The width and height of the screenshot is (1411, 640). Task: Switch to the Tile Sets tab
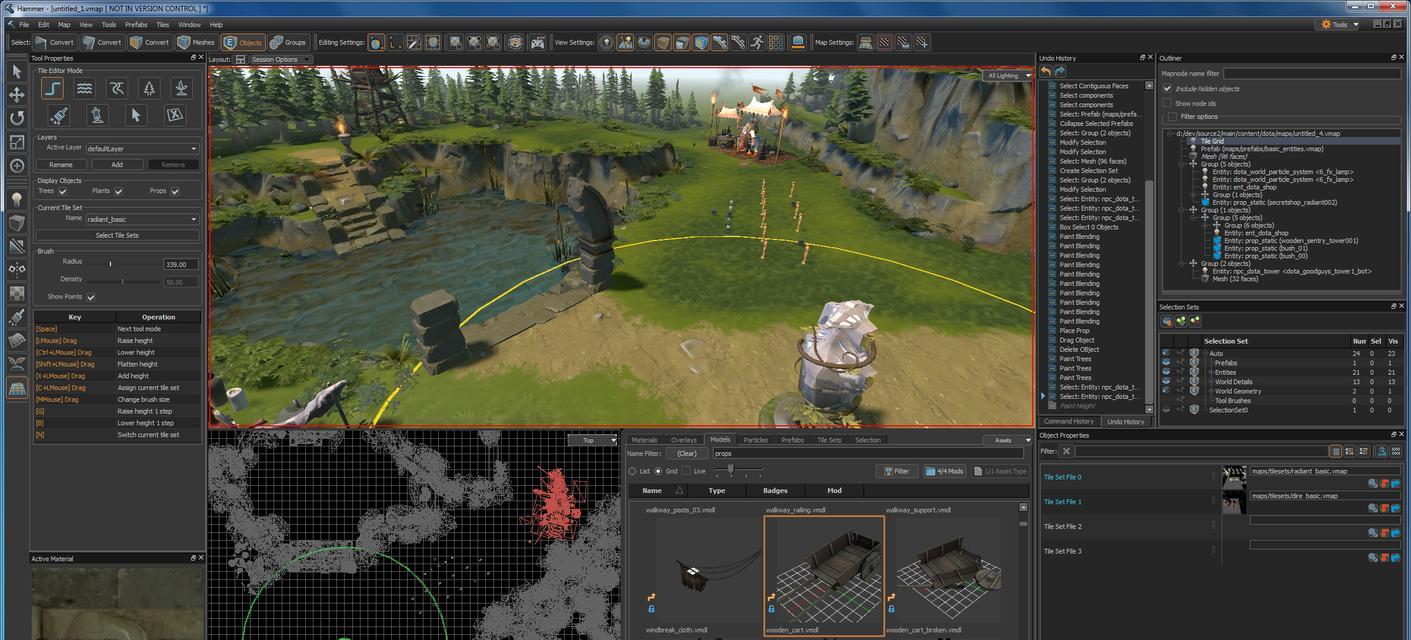830,440
